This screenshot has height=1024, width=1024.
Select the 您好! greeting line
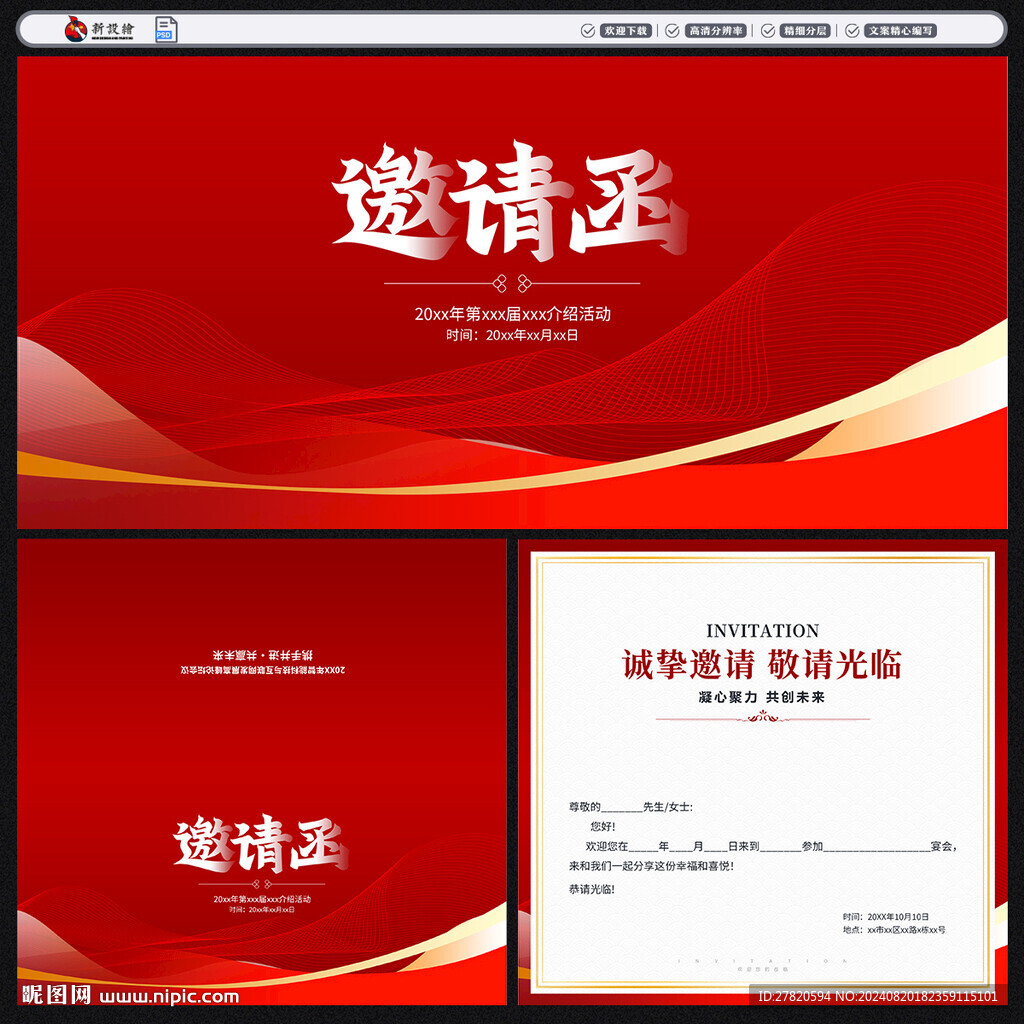pyautogui.click(x=603, y=827)
